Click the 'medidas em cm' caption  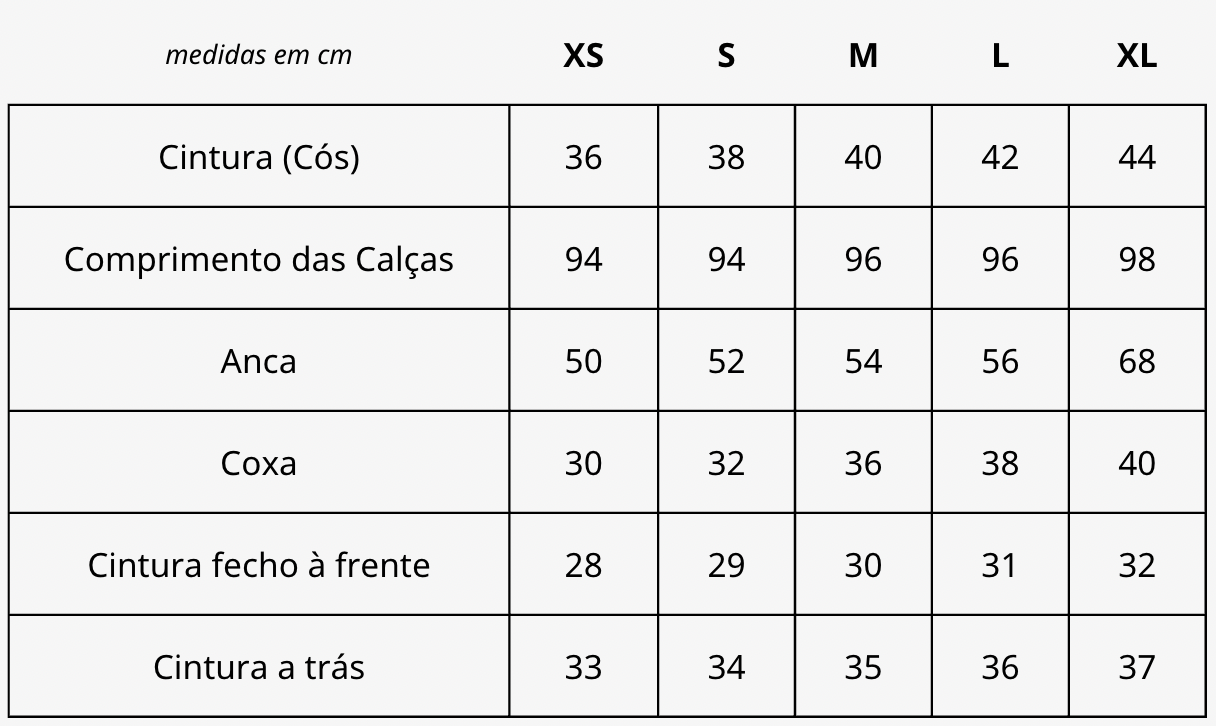(259, 55)
